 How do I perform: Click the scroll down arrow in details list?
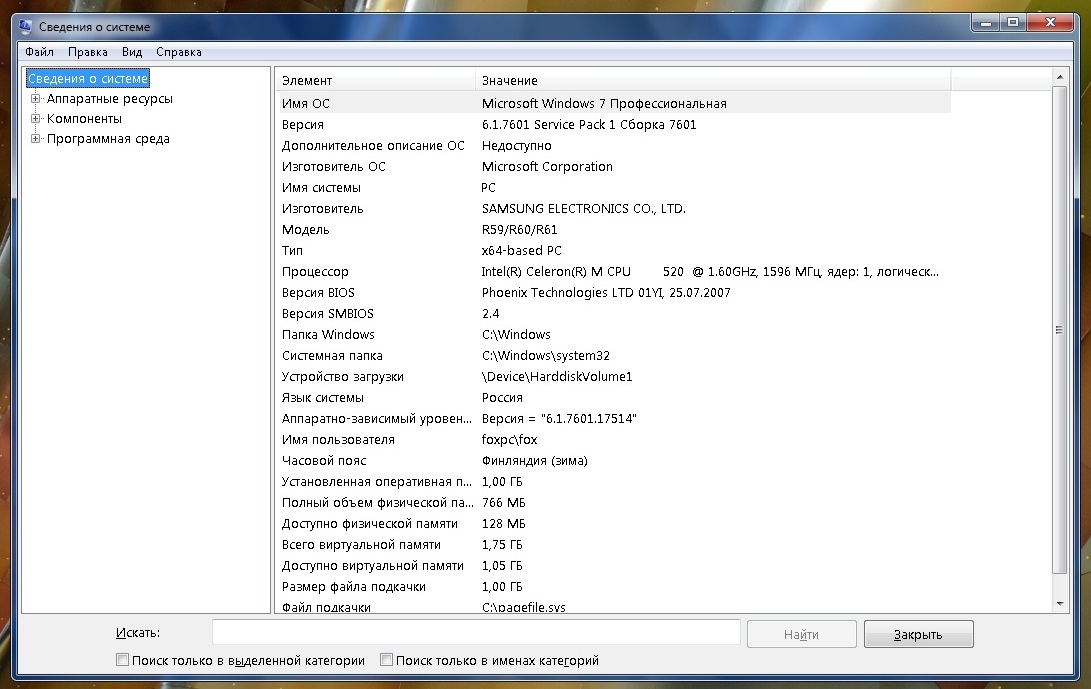[1060, 604]
